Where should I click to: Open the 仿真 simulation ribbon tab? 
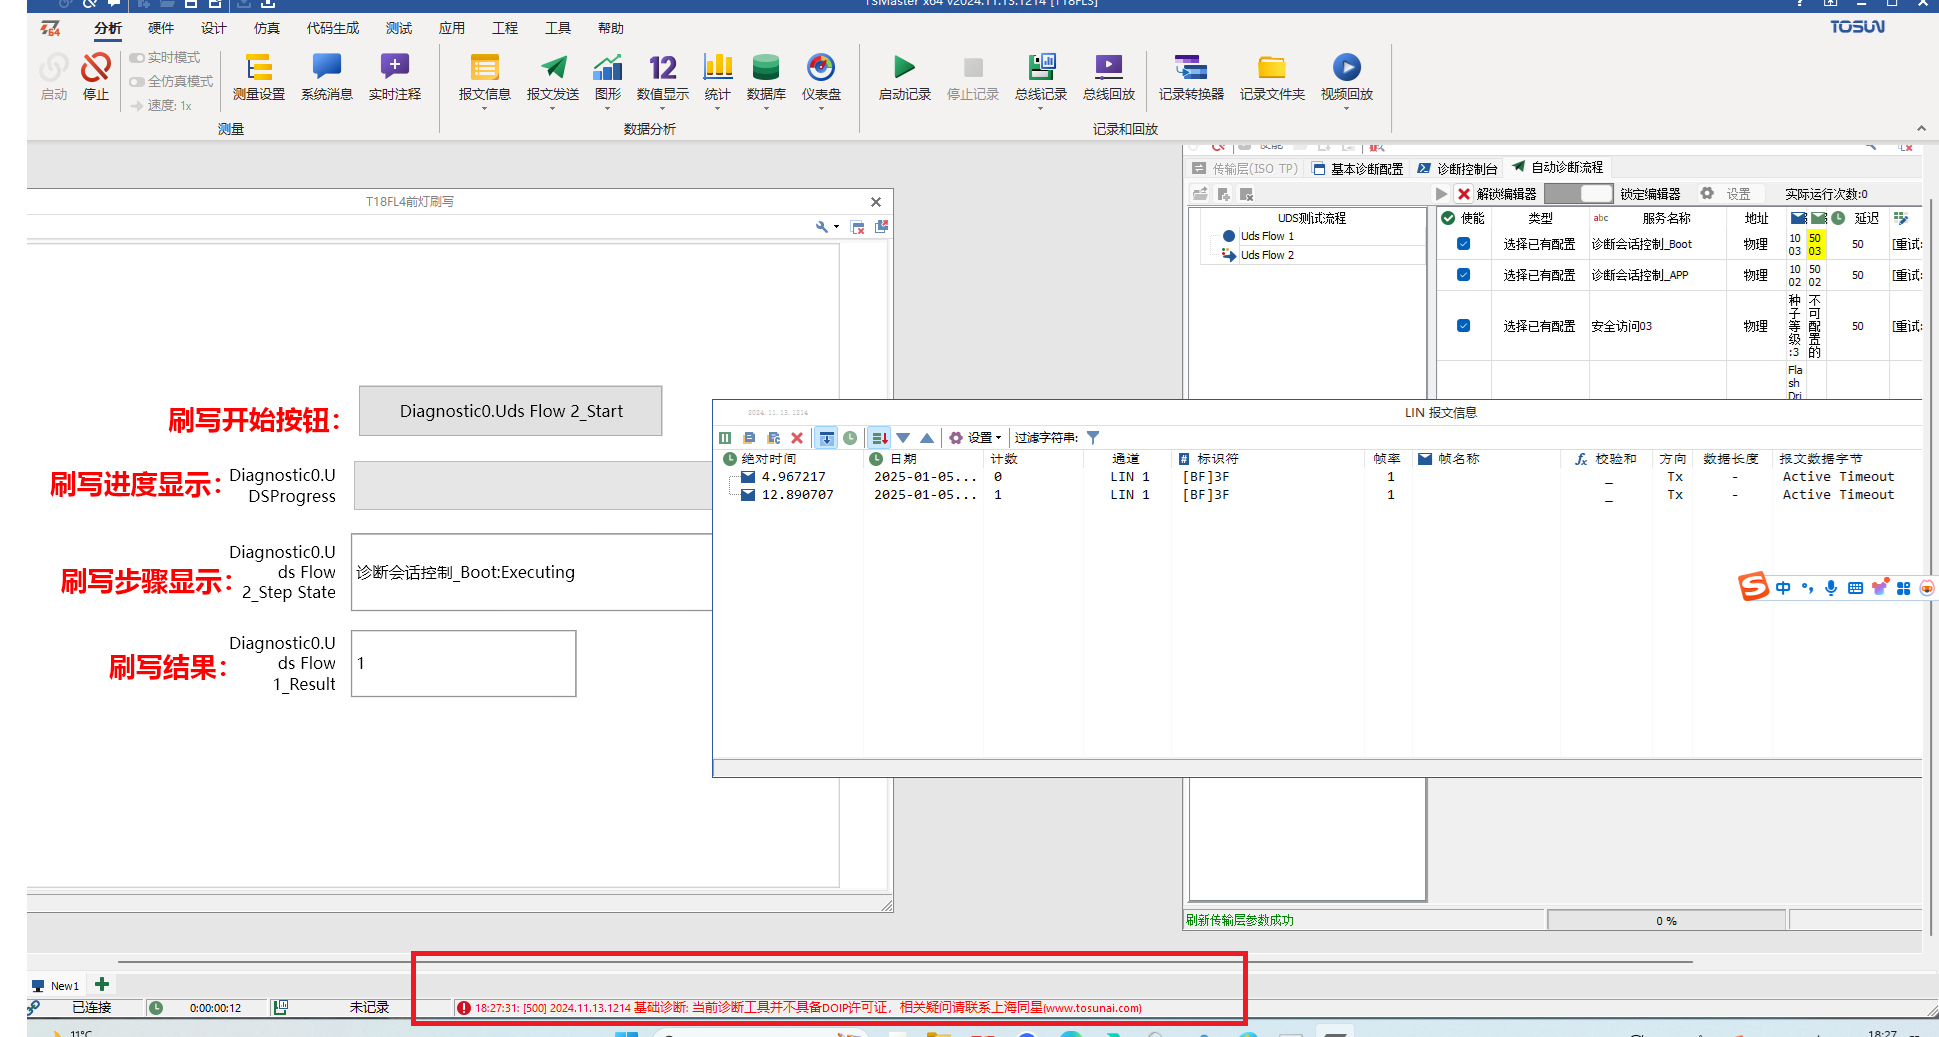pyautogui.click(x=267, y=28)
